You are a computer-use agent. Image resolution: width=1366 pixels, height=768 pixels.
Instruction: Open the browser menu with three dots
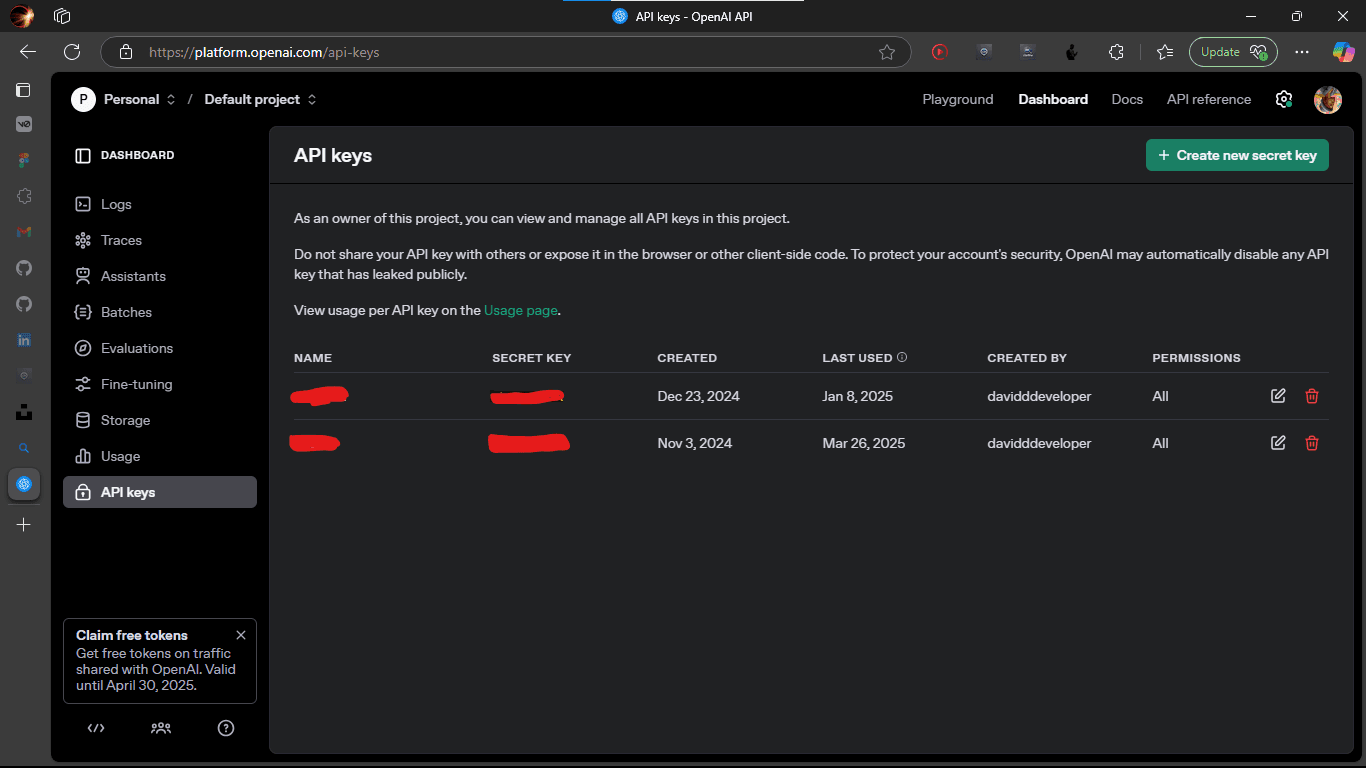[1301, 52]
